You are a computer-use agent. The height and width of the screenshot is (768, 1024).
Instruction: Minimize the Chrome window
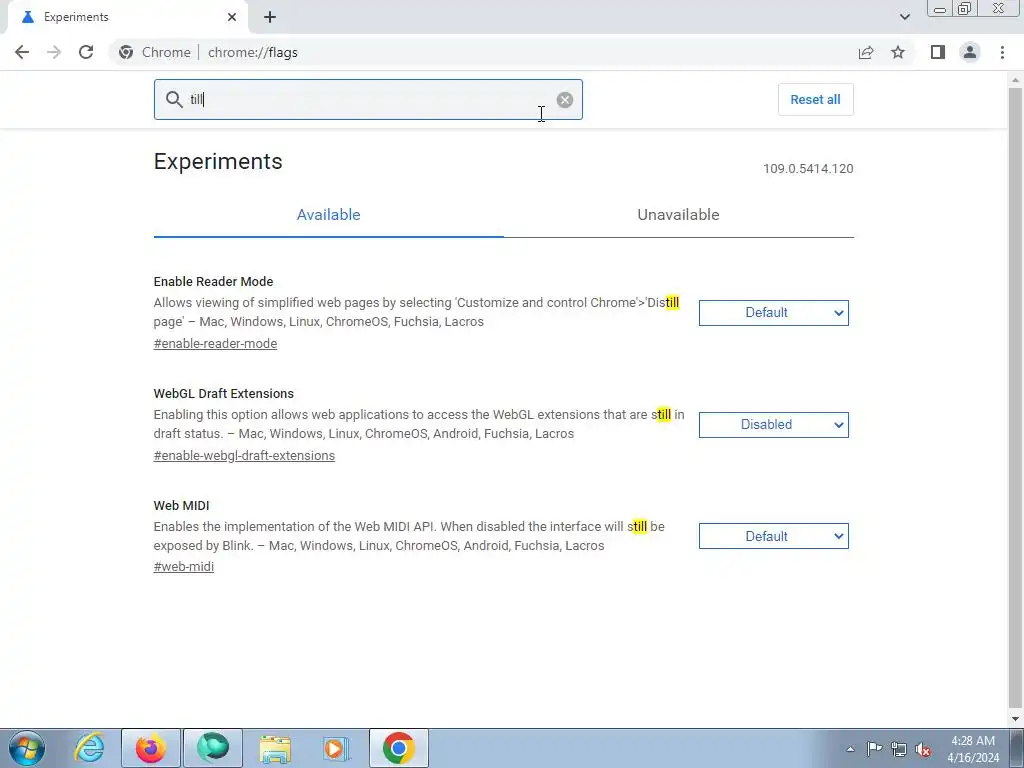point(940,8)
